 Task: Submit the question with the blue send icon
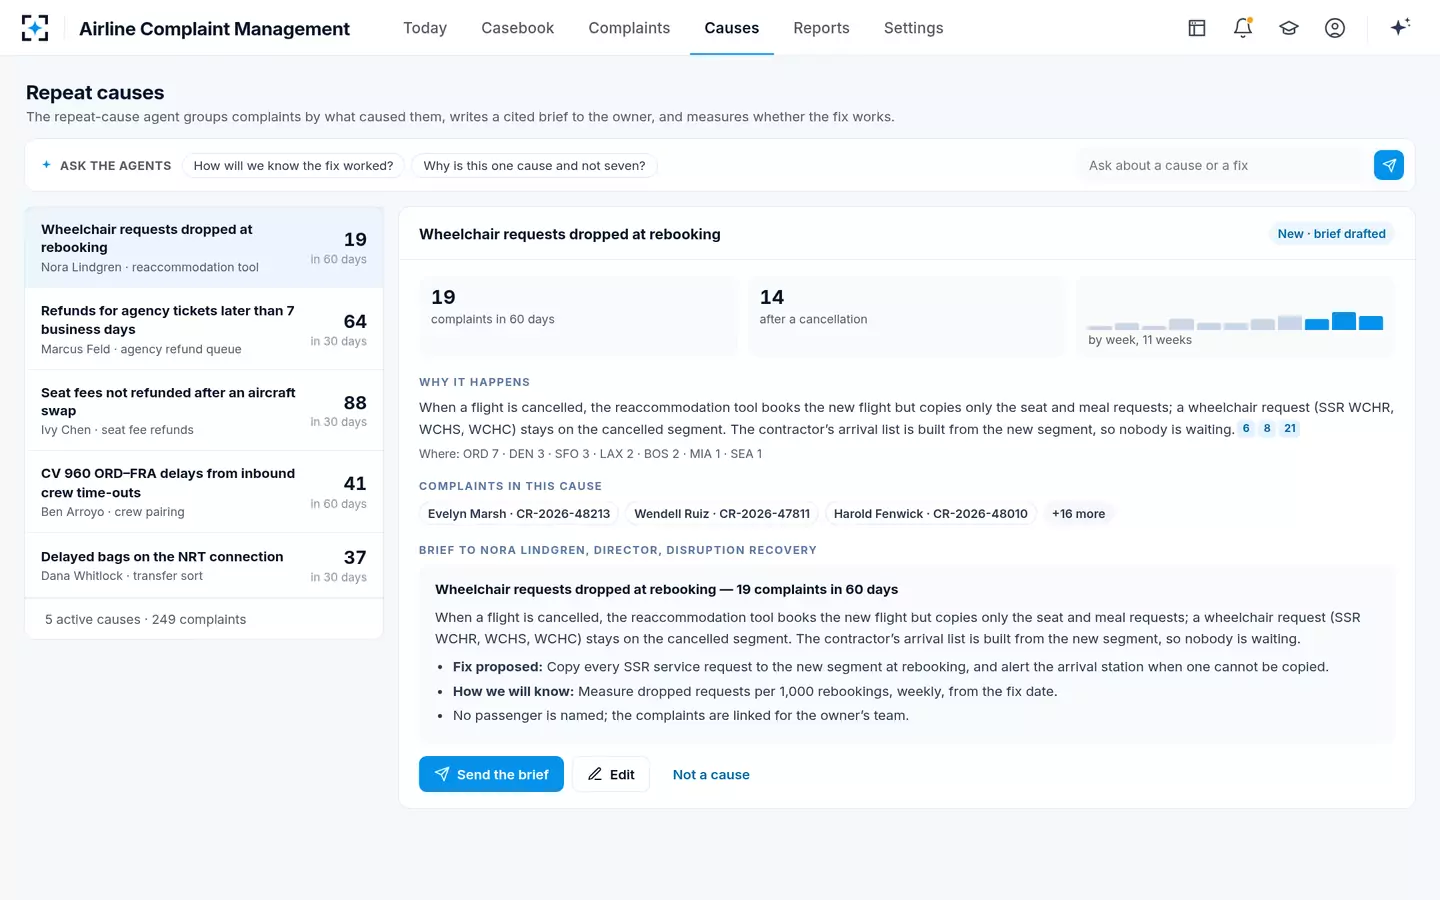pyautogui.click(x=1389, y=165)
